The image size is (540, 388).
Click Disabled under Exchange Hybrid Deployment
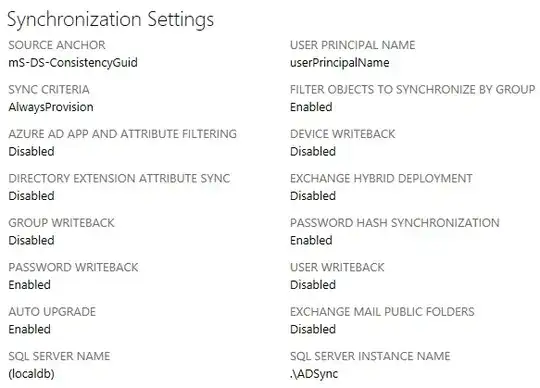tap(313, 196)
